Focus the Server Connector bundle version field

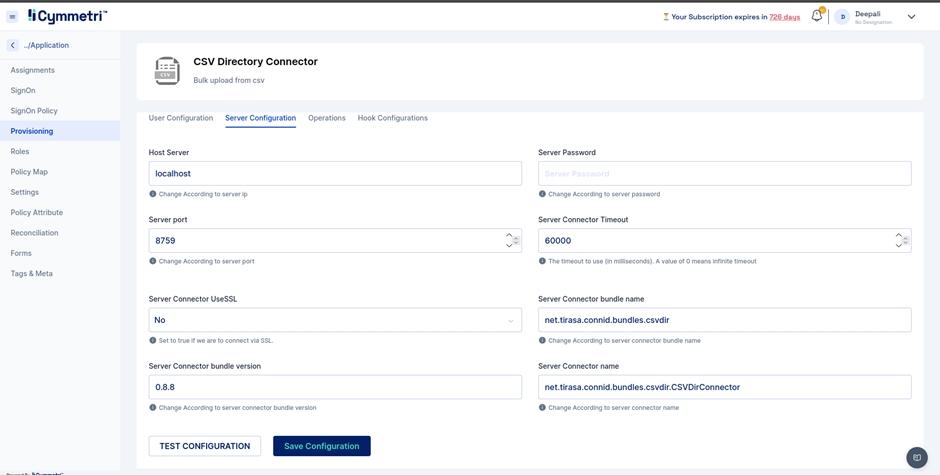335,387
